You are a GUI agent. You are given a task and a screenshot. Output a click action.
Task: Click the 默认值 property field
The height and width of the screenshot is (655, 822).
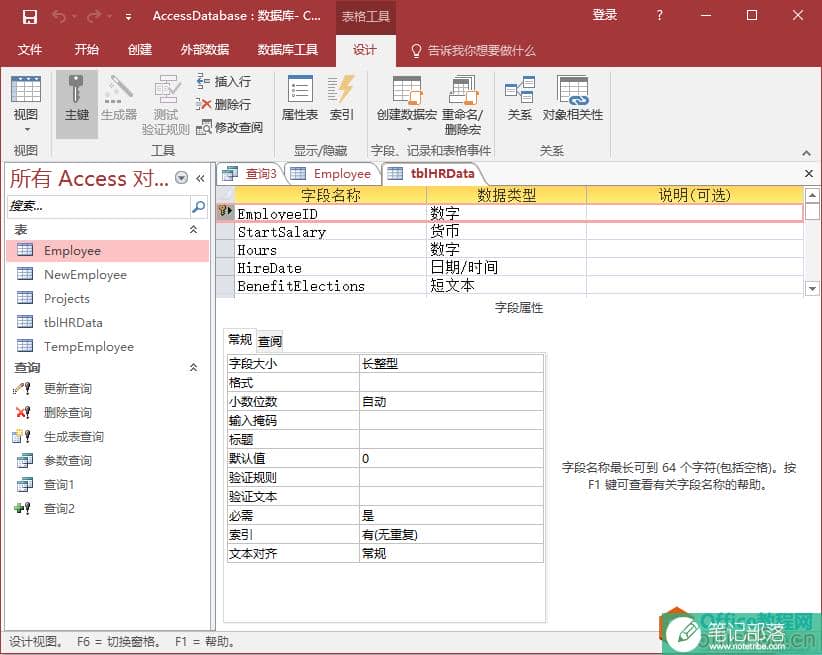pyautogui.click(x=451, y=458)
